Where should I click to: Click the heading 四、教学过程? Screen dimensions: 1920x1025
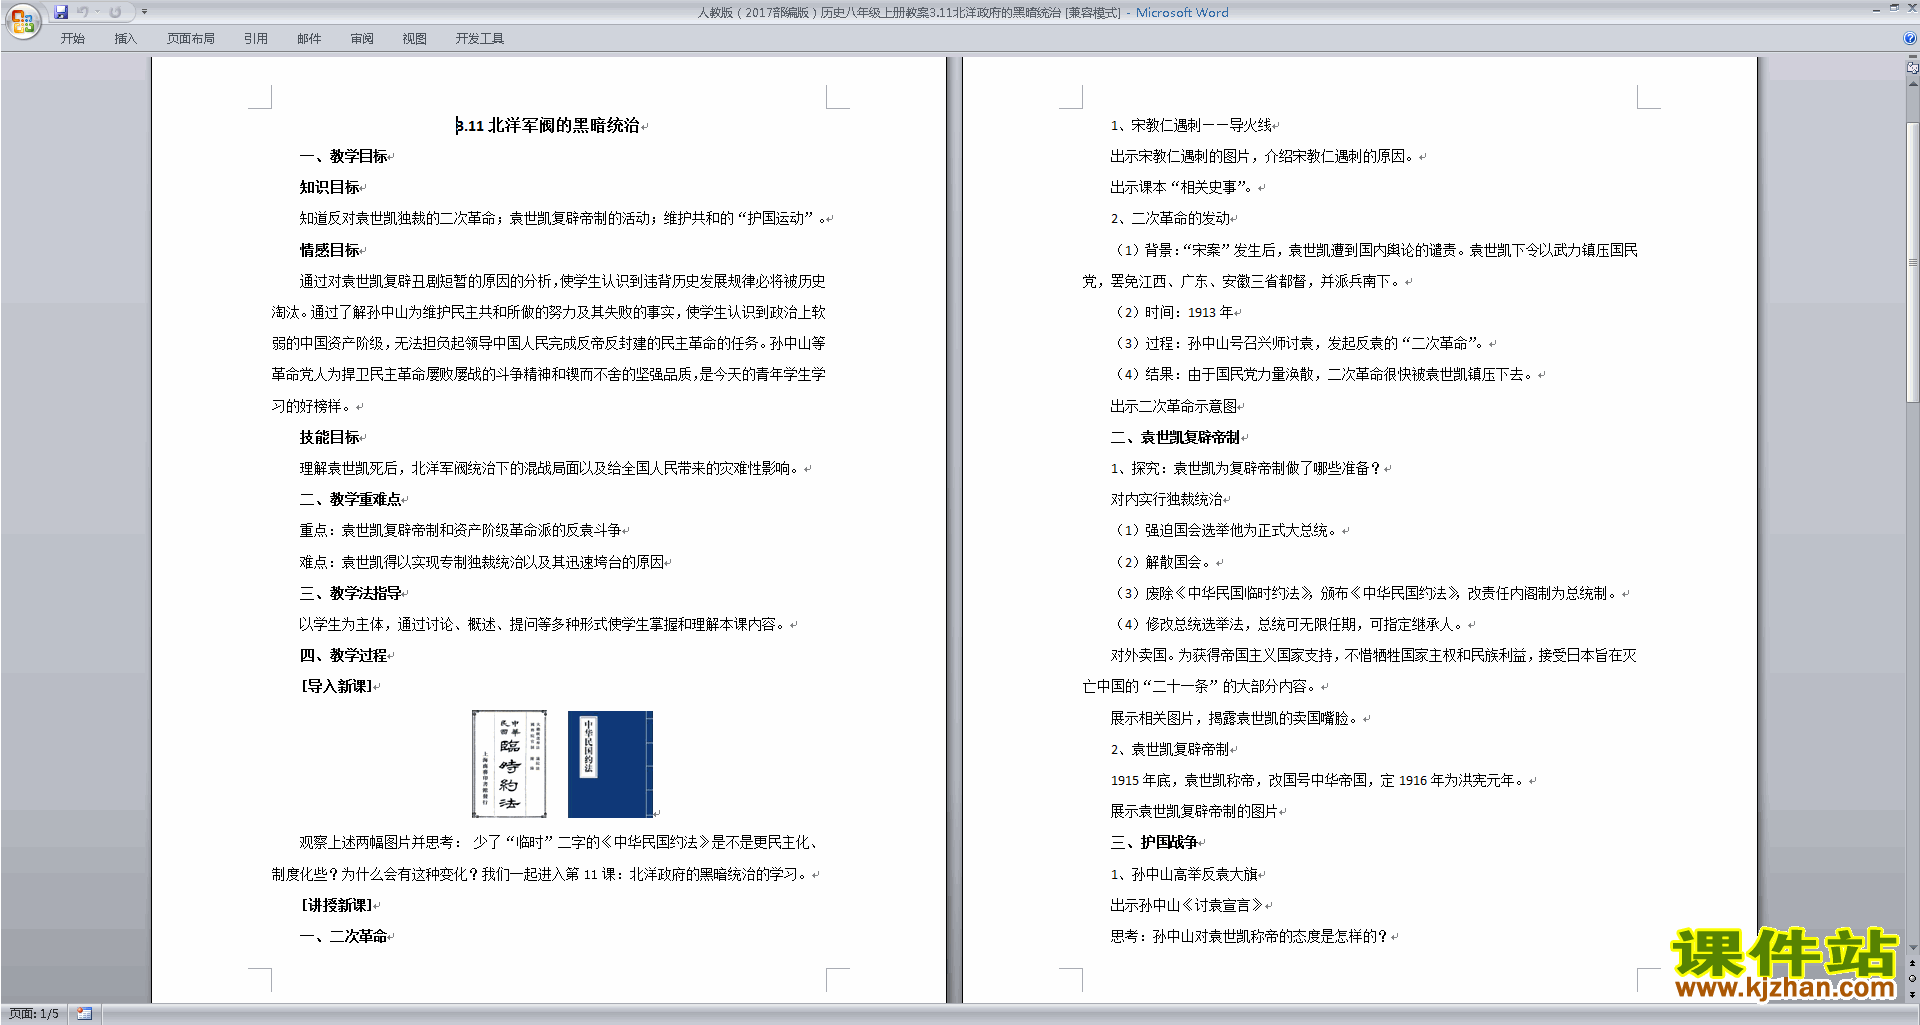click(343, 655)
